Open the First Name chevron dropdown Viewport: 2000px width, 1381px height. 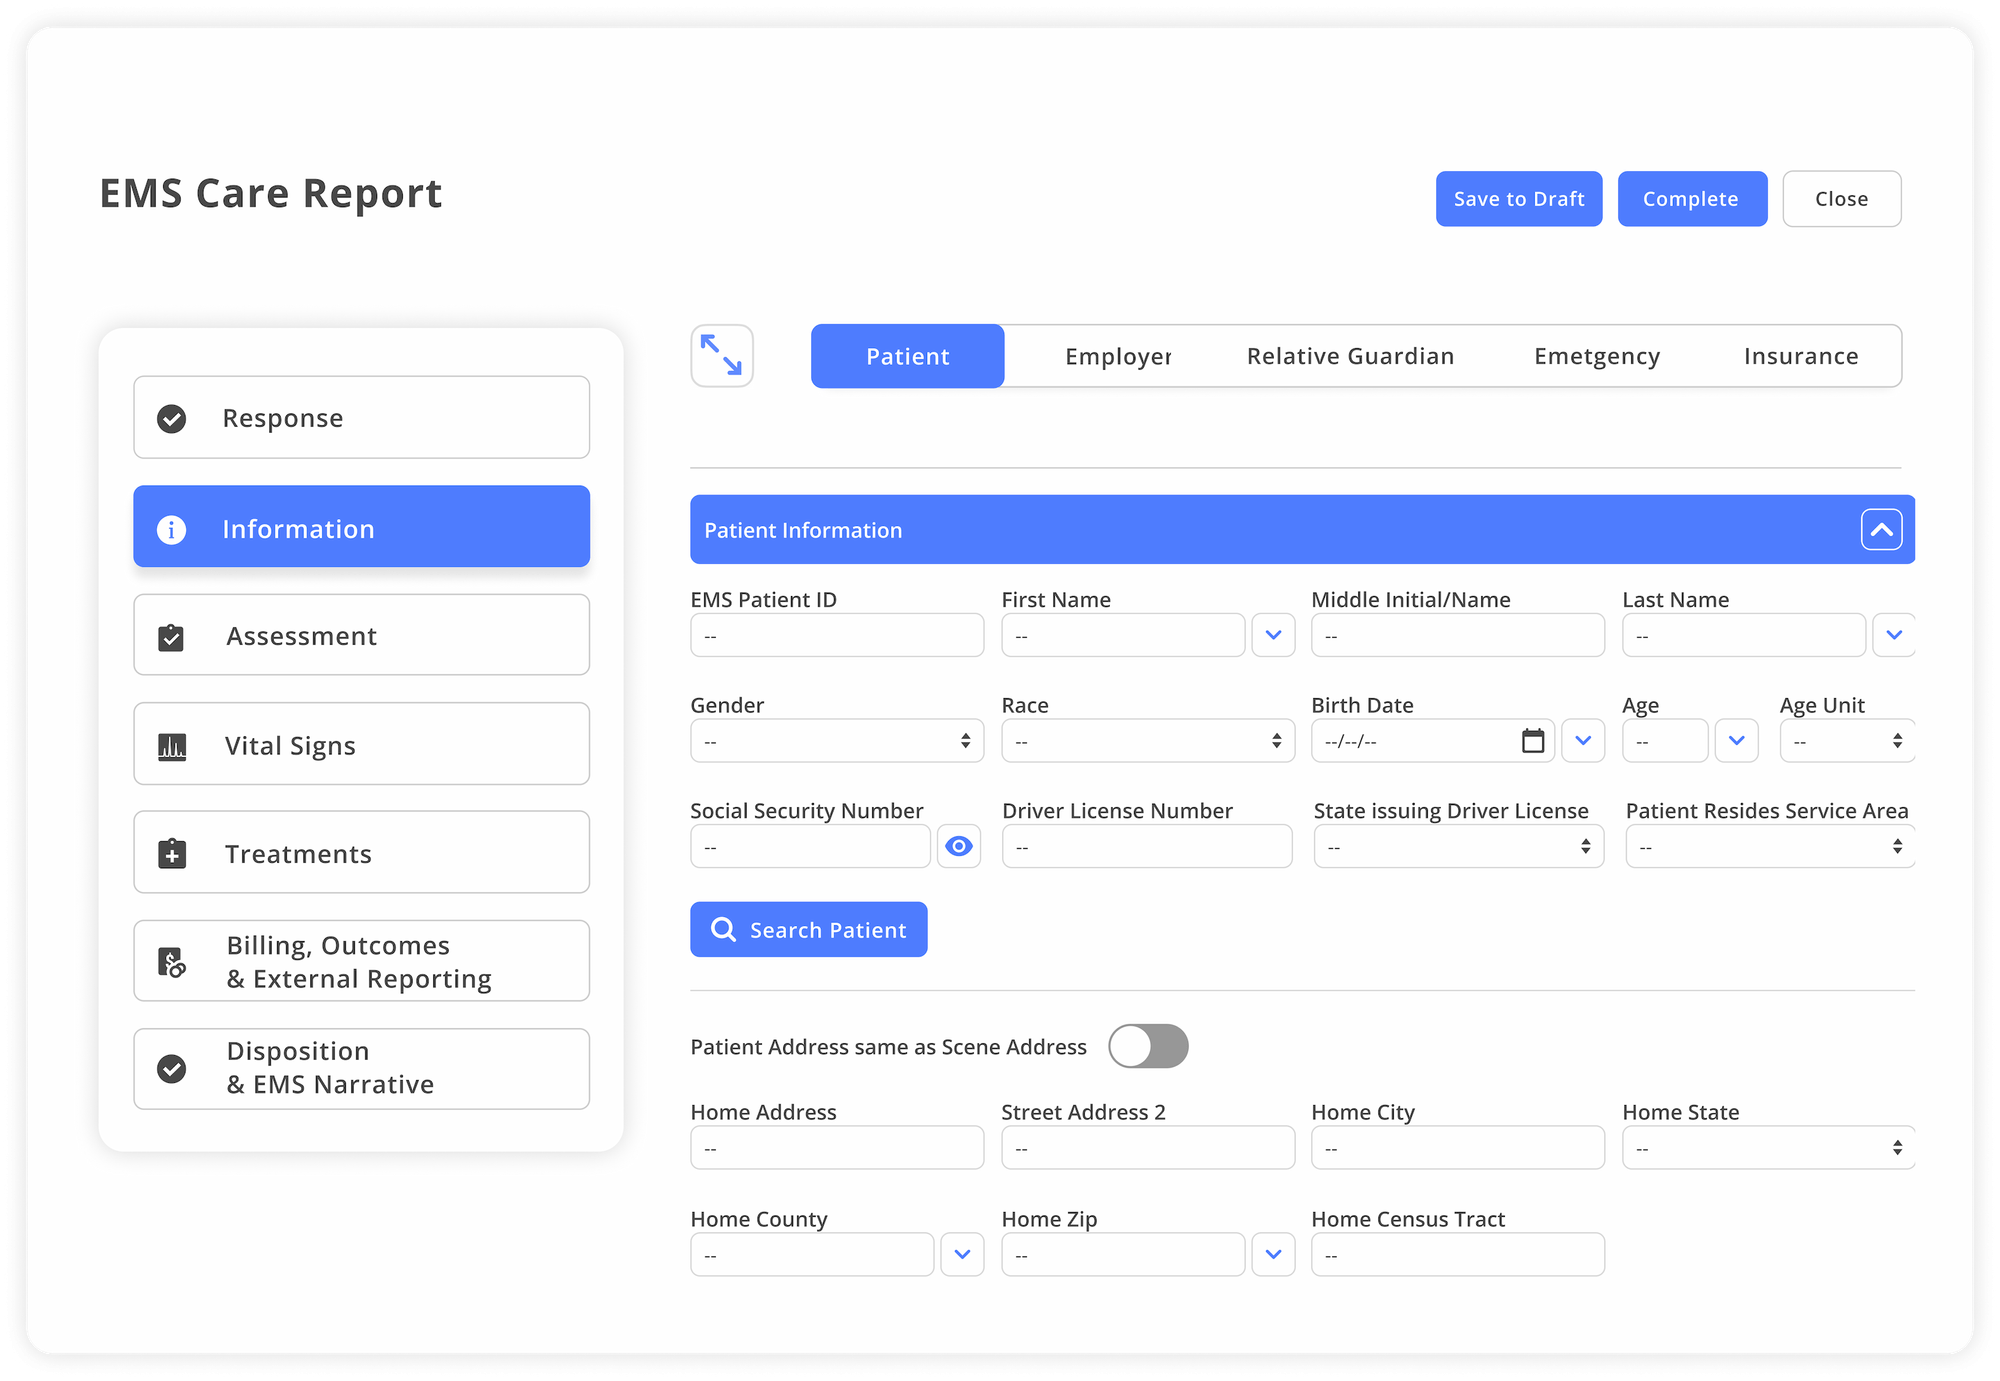coord(1273,635)
